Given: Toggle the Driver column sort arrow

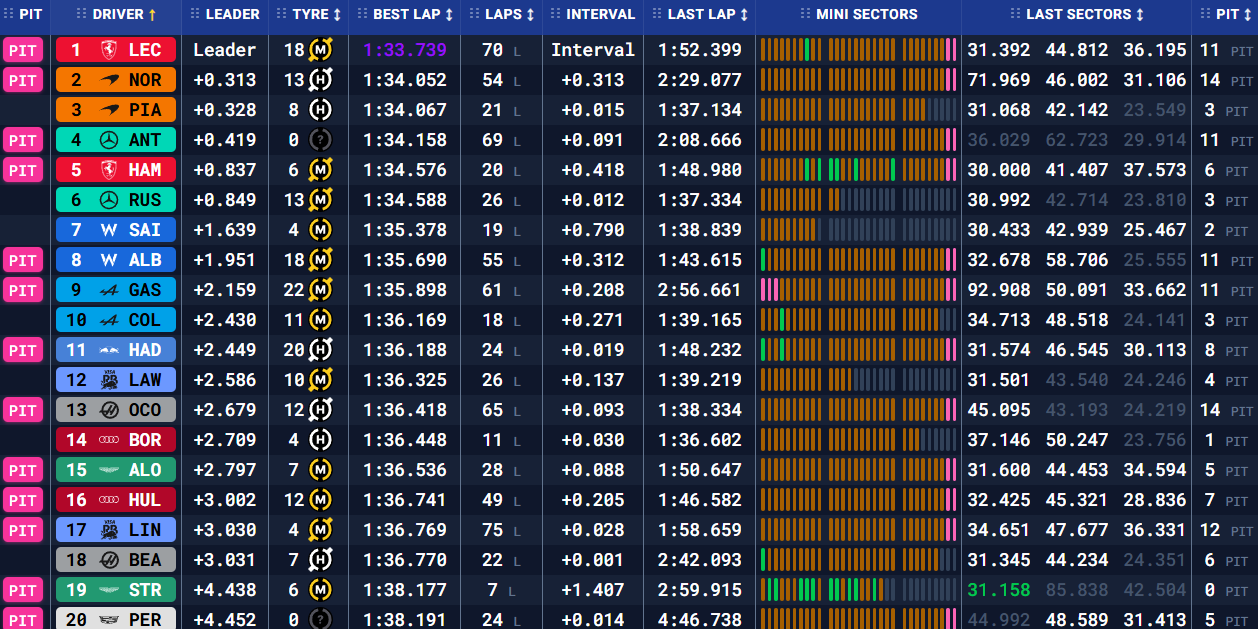Looking at the screenshot, I should [x=152, y=15].
